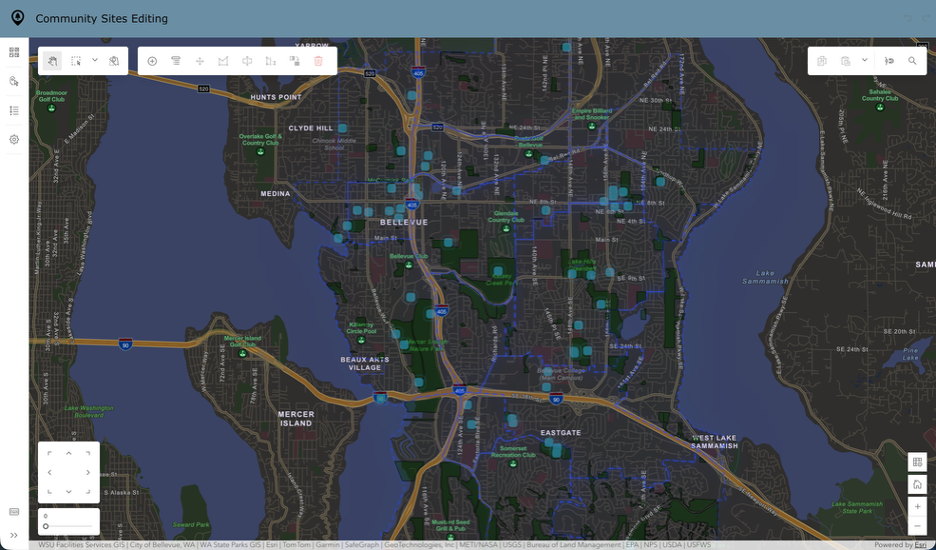Click the edit attributes tool
Viewport: 936px width, 550px height.
pos(176,61)
